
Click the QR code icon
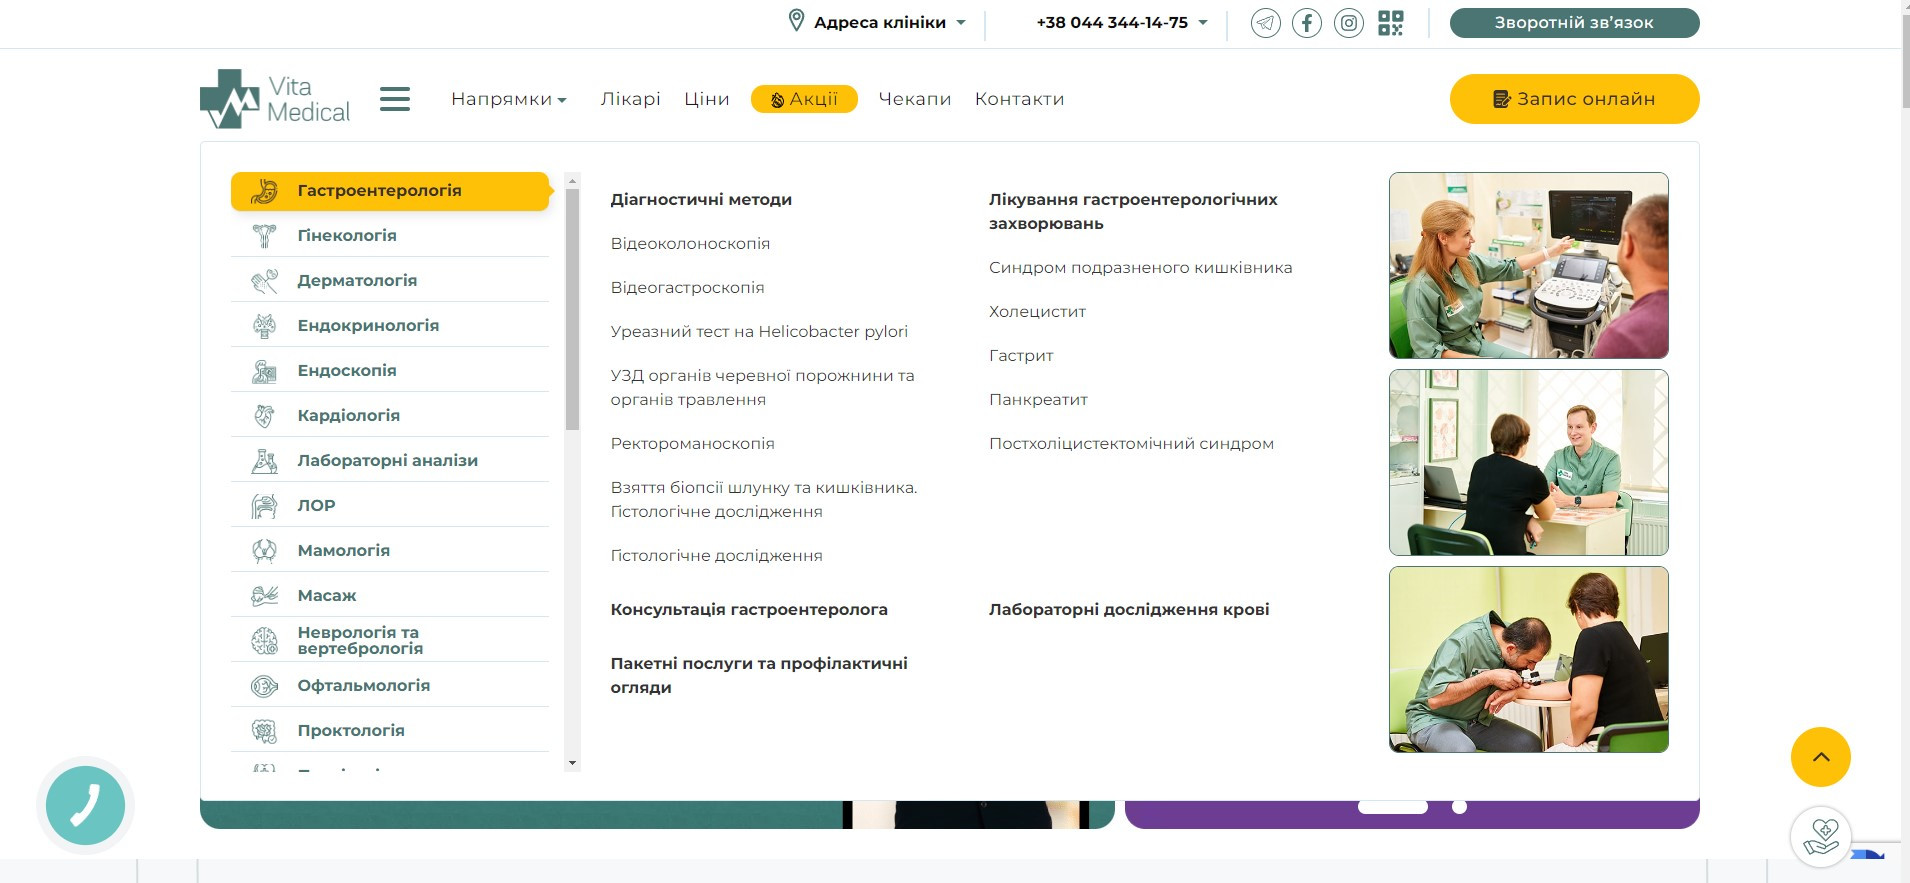1390,23
